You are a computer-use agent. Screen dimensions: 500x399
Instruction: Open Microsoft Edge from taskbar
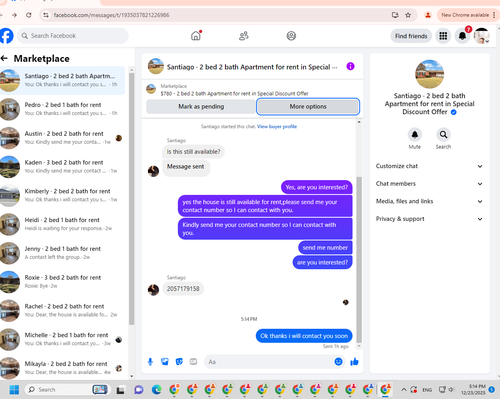pyautogui.click(x=156, y=389)
